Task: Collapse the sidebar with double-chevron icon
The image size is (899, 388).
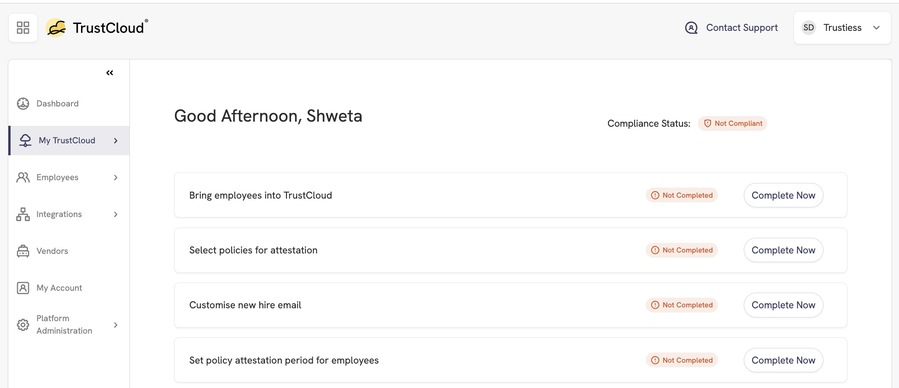Action: (x=110, y=73)
